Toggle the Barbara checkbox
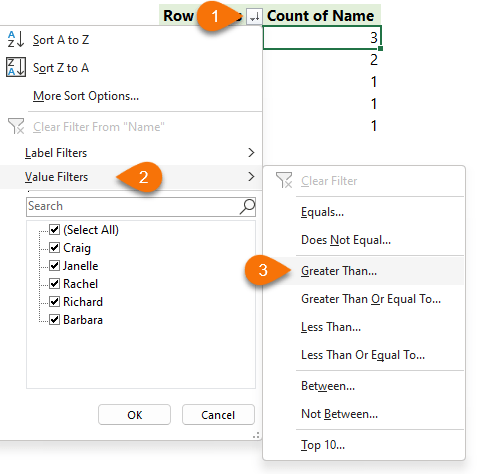Screen dimensions: 477x474 coord(54,319)
